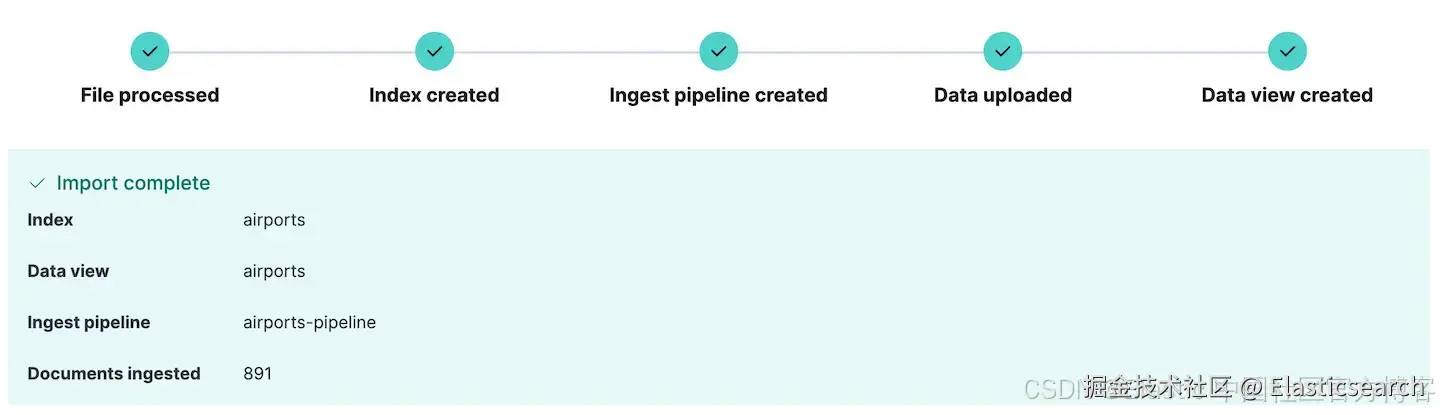Click the Import complete checkmark icon
This screenshot has height=415, width=1440.
click(37, 184)
